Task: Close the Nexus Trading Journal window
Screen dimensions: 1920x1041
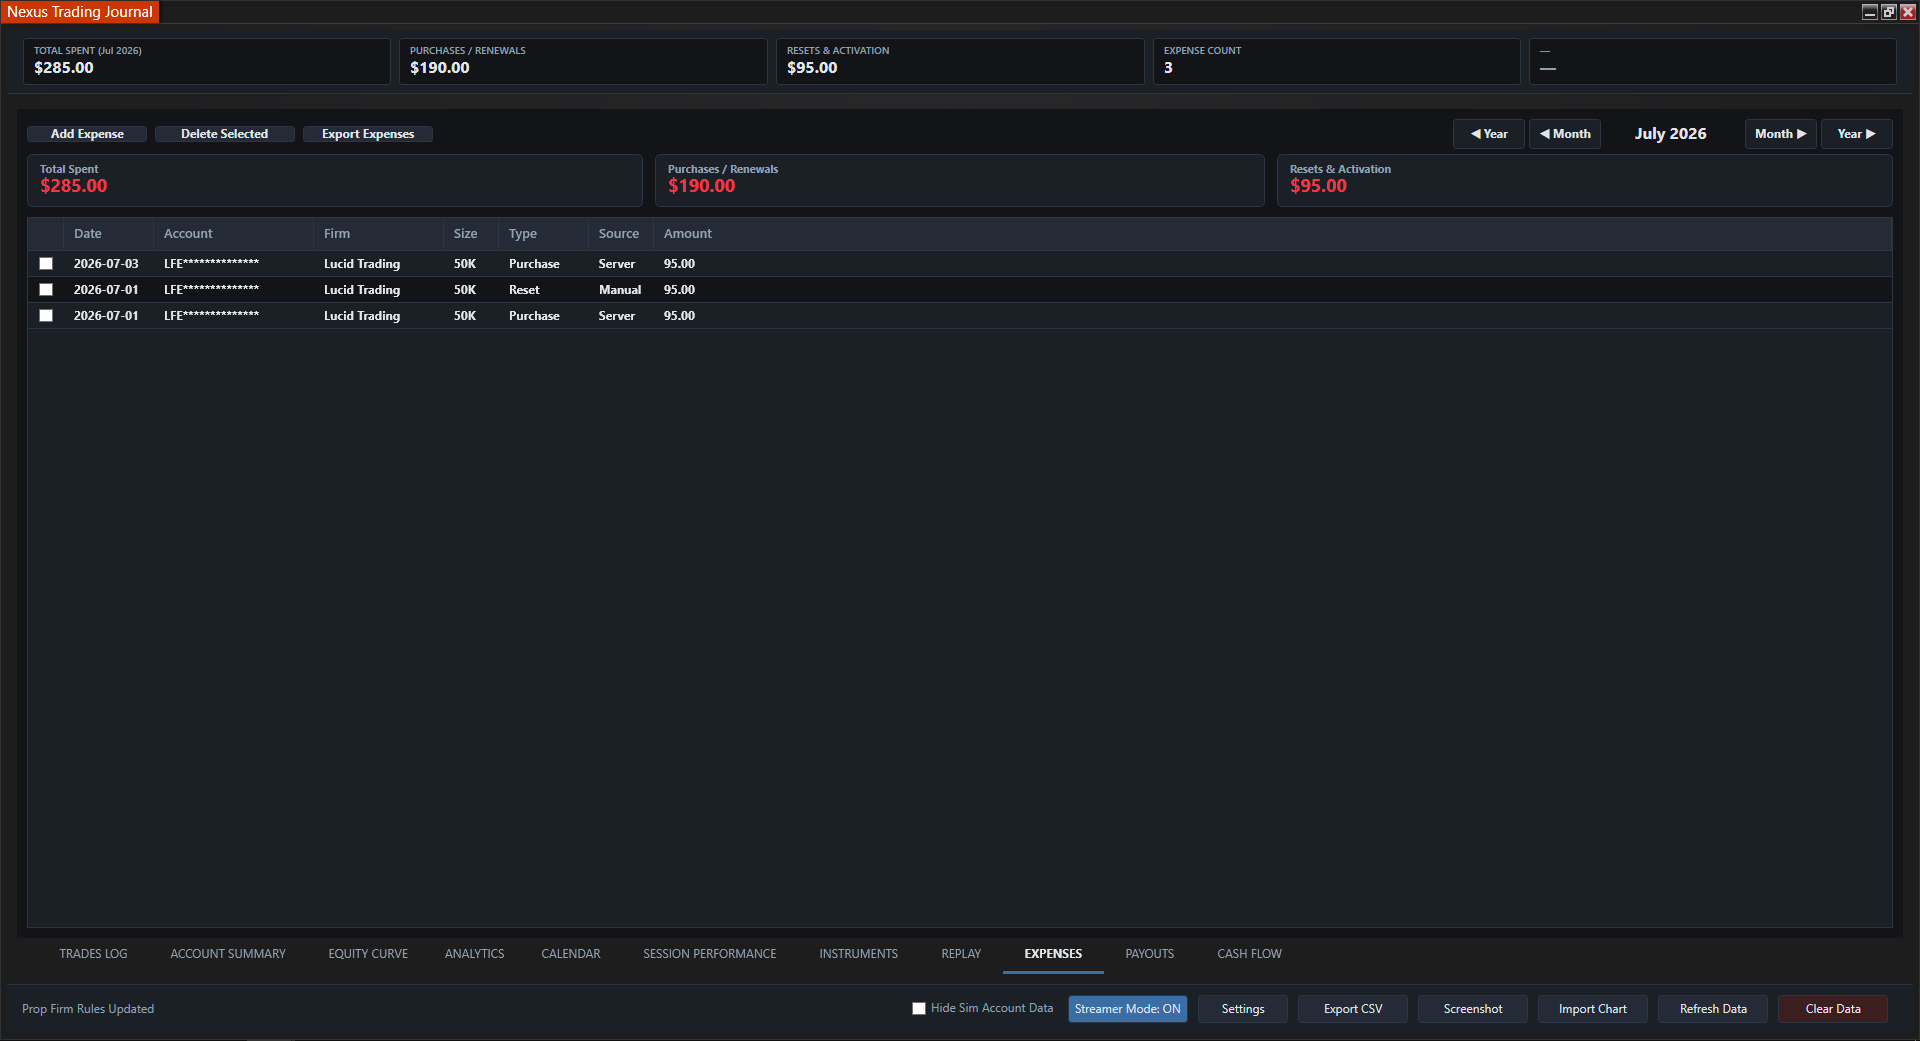Action: pyautogui.click(x=1907, y=12)
